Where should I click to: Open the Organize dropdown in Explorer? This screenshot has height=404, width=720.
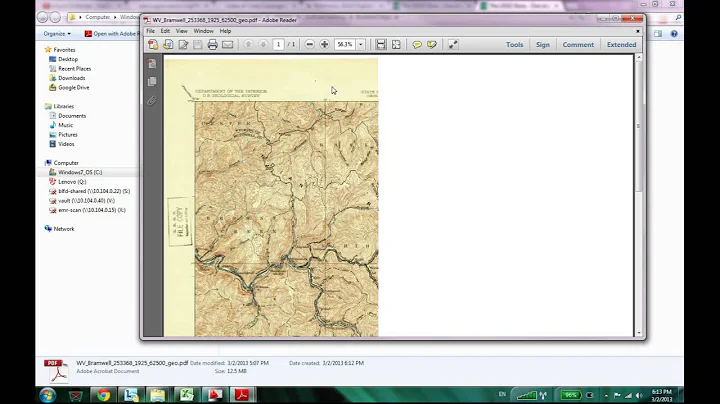57,34
